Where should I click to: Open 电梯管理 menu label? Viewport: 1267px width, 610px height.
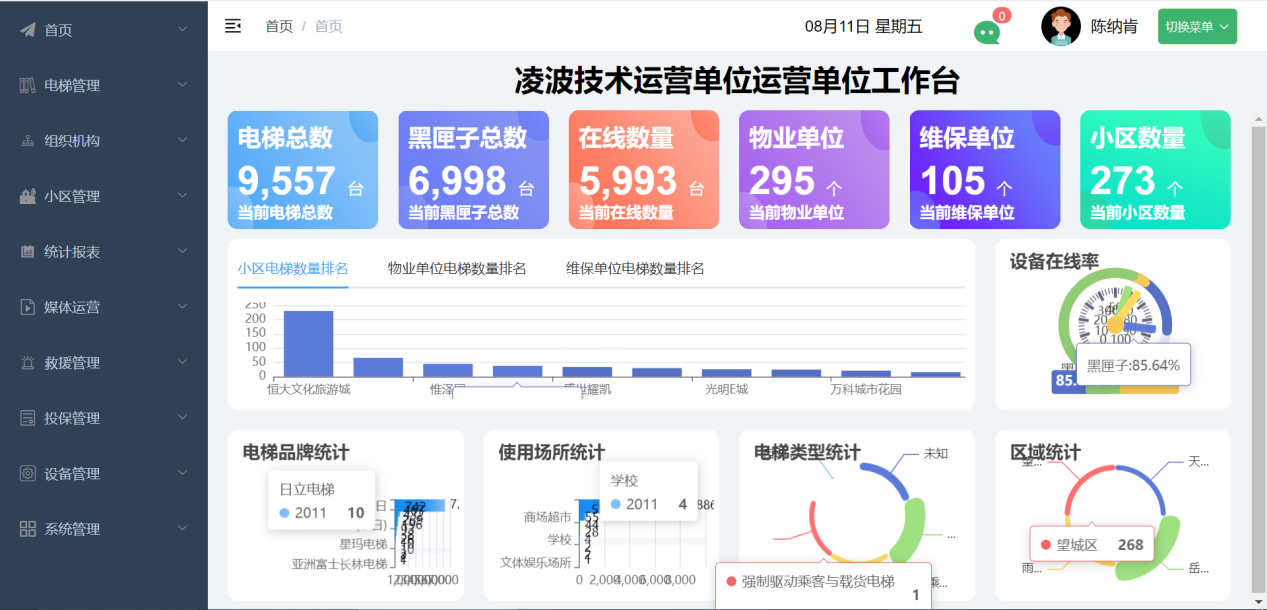[x=72, y=86]
